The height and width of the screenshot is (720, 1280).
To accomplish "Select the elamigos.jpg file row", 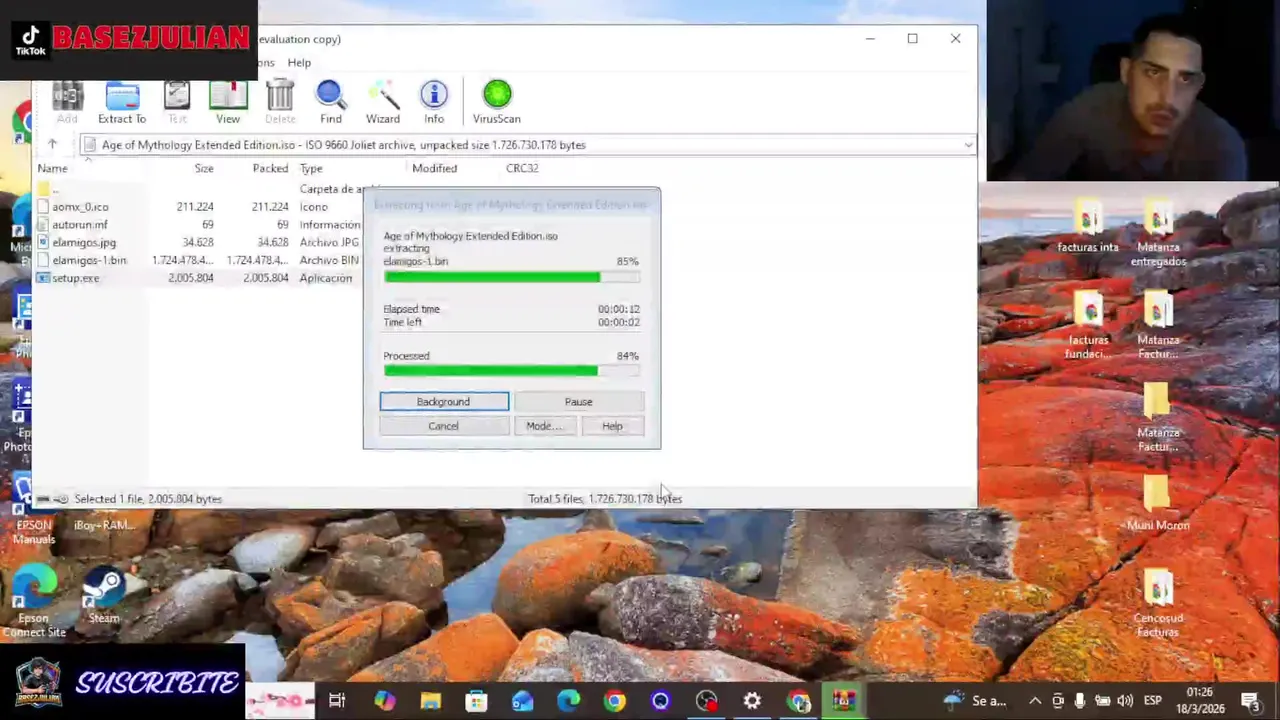I will 200,242.
